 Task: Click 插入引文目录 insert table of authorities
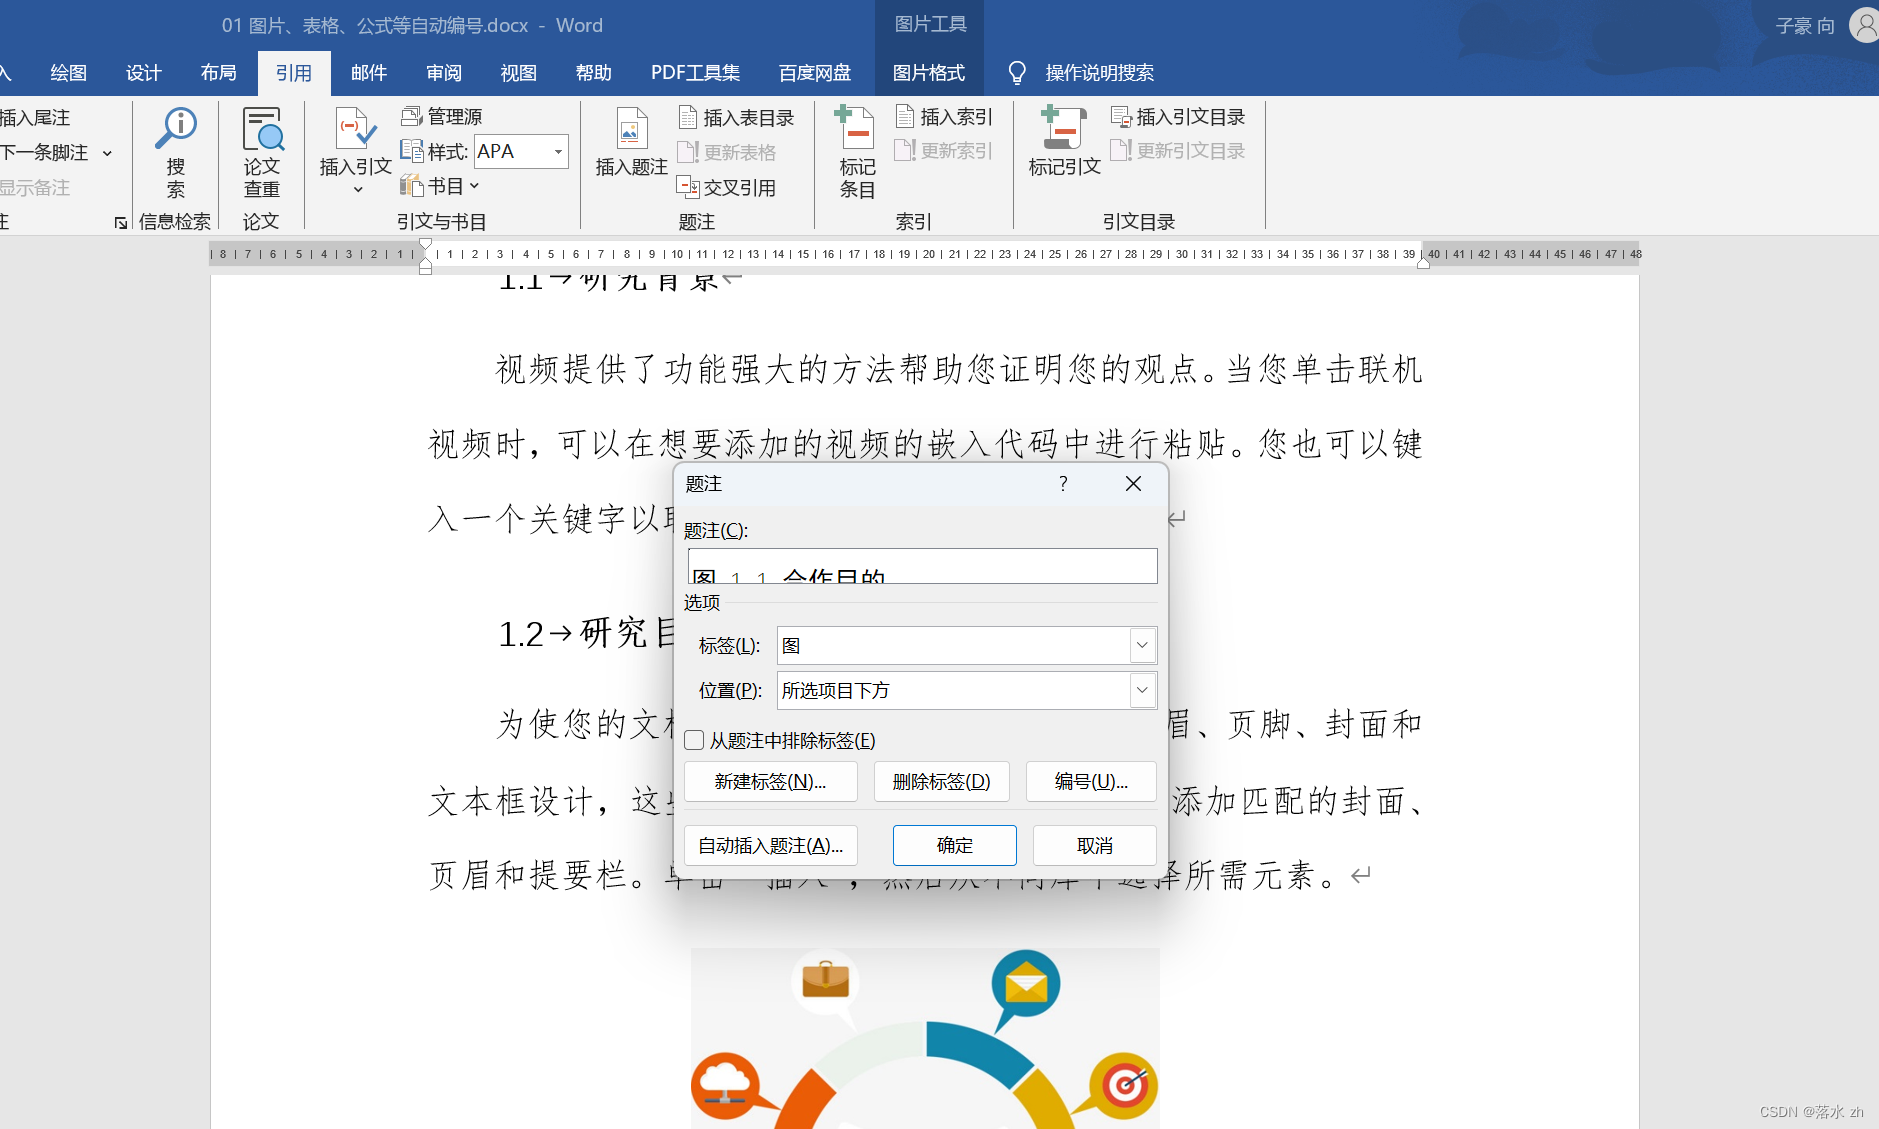pyautogui.click(x=1178, y=117)
